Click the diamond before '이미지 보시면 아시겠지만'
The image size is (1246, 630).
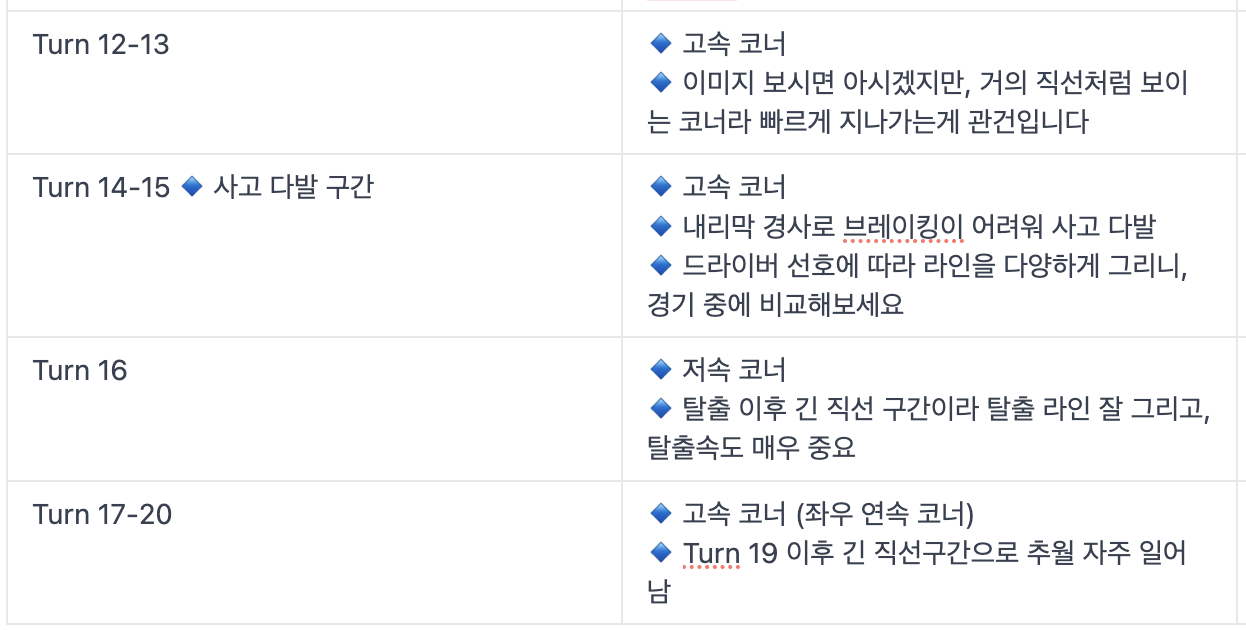pos(659,82)
